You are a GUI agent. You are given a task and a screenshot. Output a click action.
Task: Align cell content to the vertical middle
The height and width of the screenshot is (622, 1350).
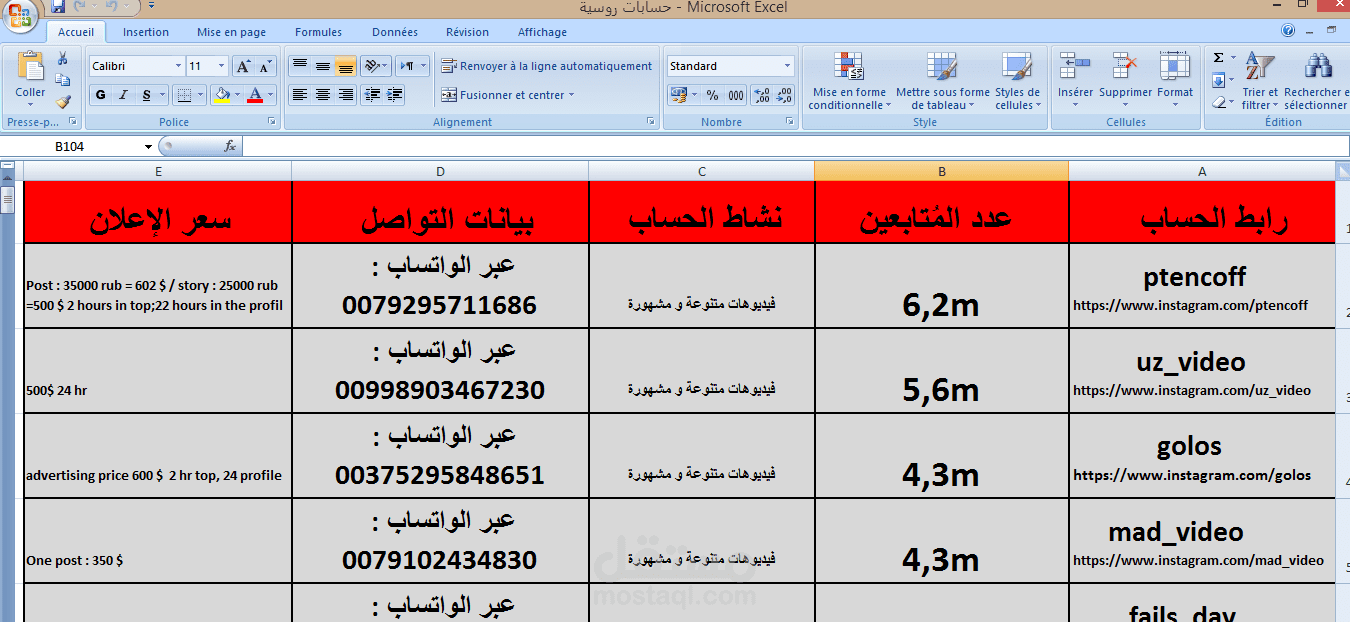322,66
